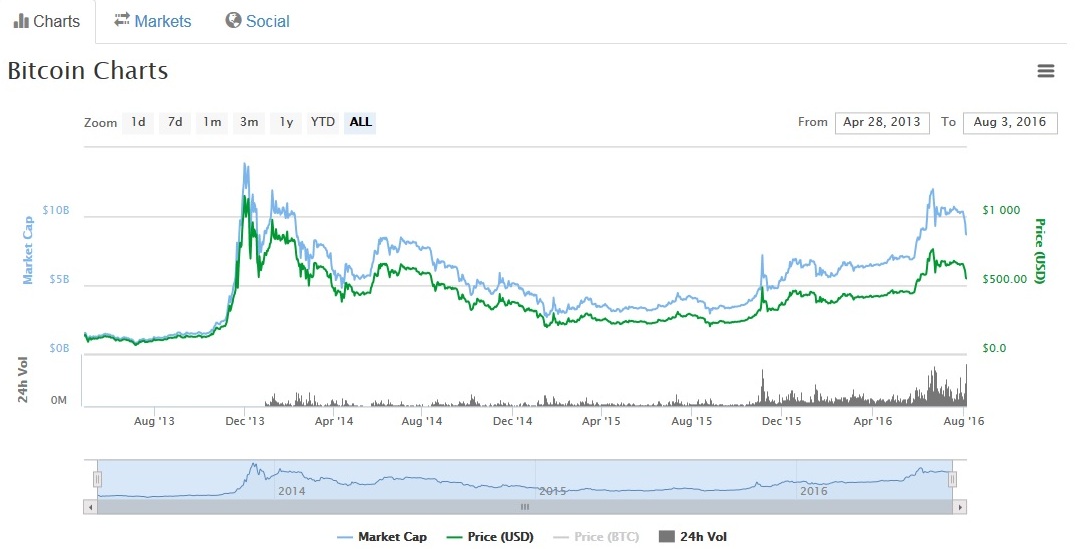Click the Bitcoin Charts heading
Image resolution: width=1087 pixels, height=549 pixels.
coord(88,71)
